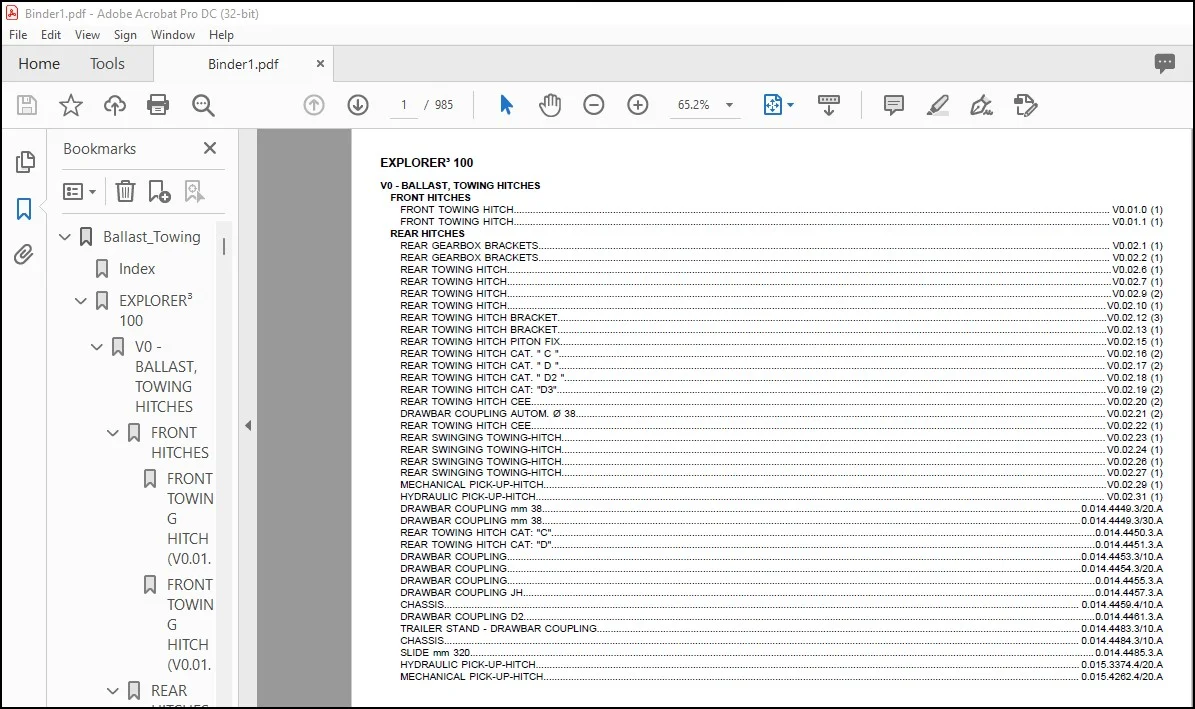Click the EXPLORER³ 100 page heading
Image resolution: width=1195 pixels, height=709 pixels.
pos(427,162)
